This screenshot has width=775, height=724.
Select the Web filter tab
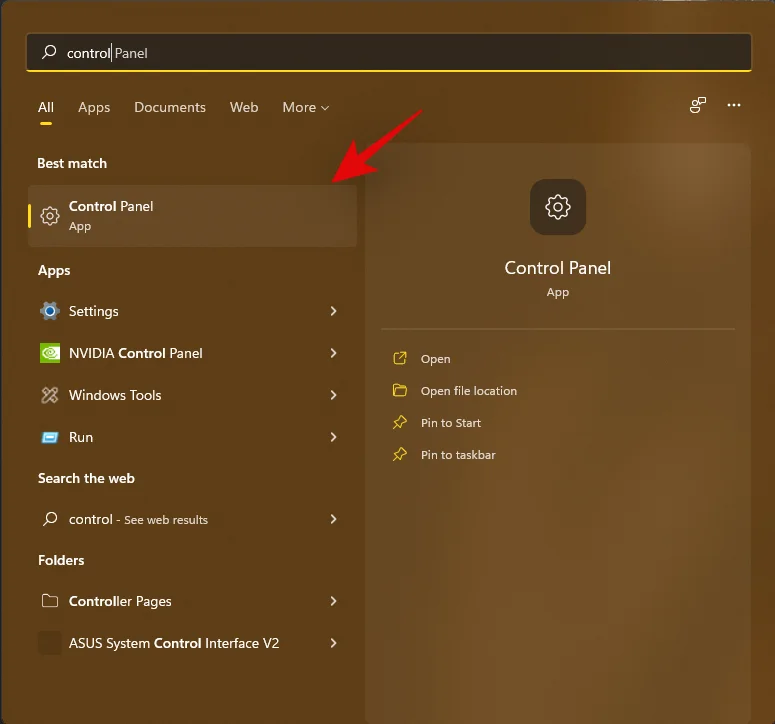(244, 107)
